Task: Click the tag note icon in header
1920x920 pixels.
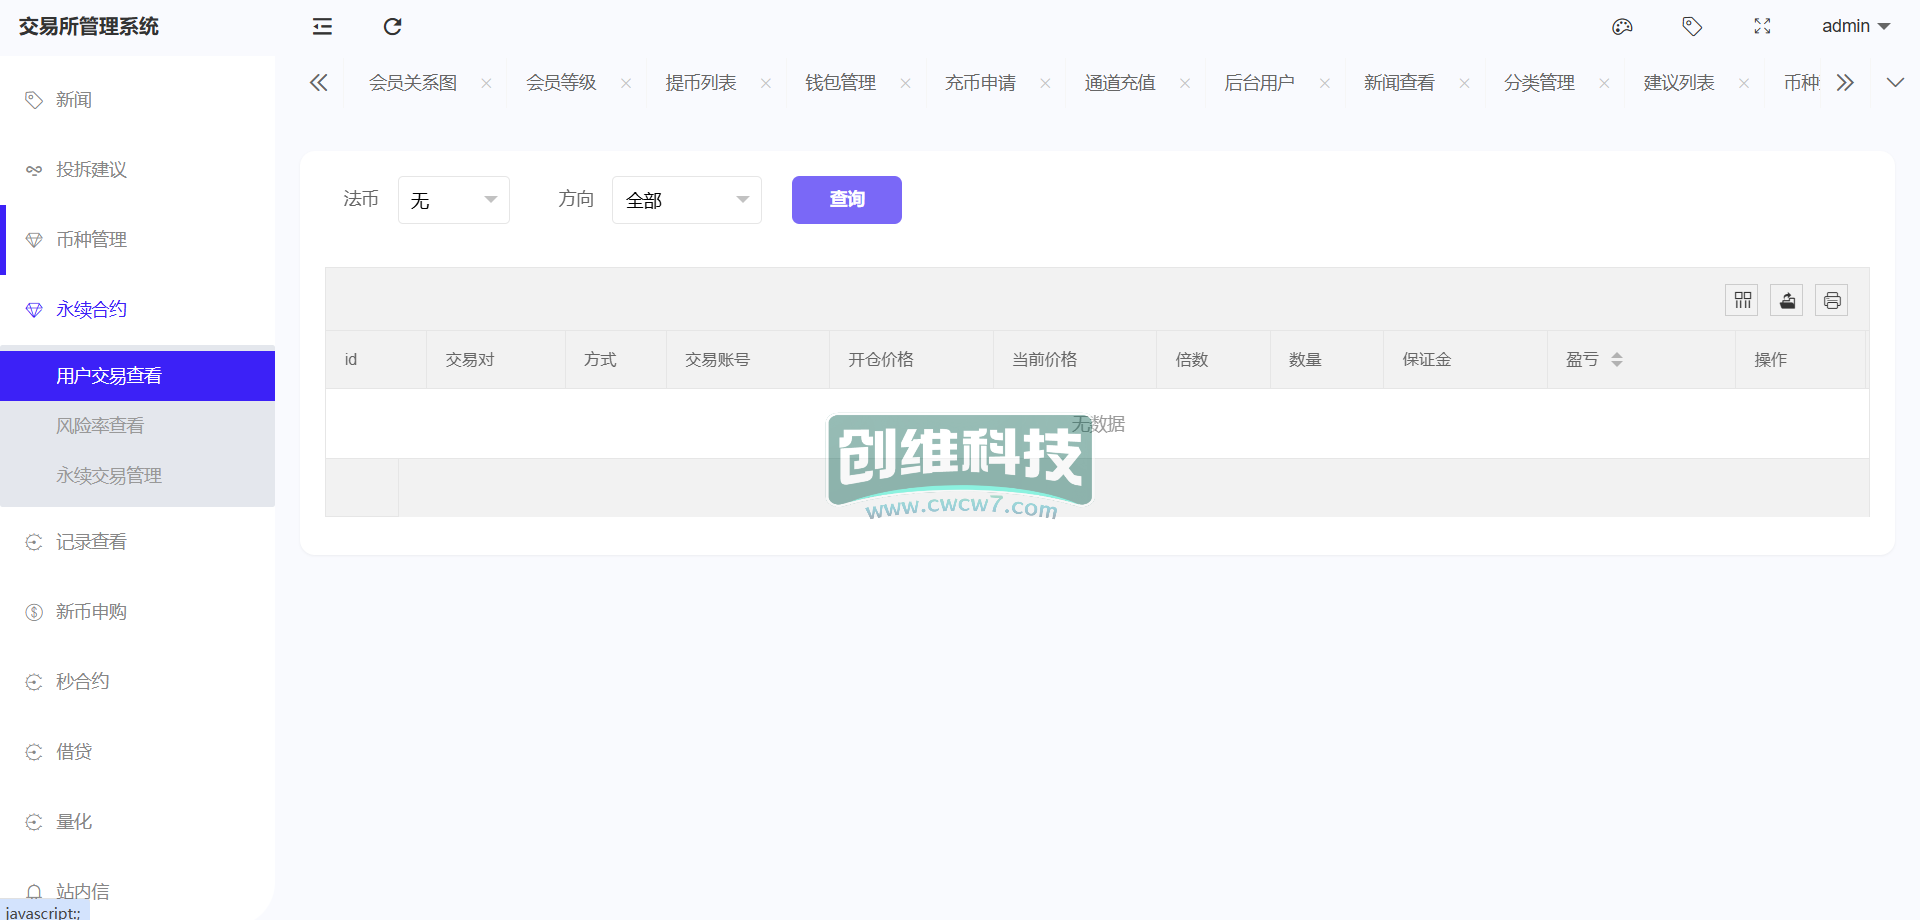Action: pyautogui.click(x=1692, y=27)
